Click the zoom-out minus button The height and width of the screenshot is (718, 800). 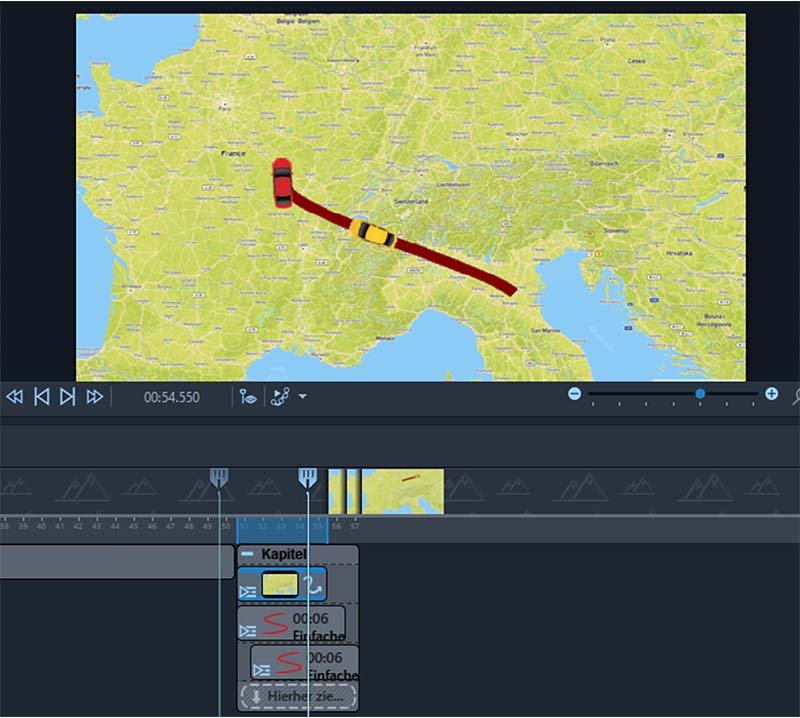point(575,394)
